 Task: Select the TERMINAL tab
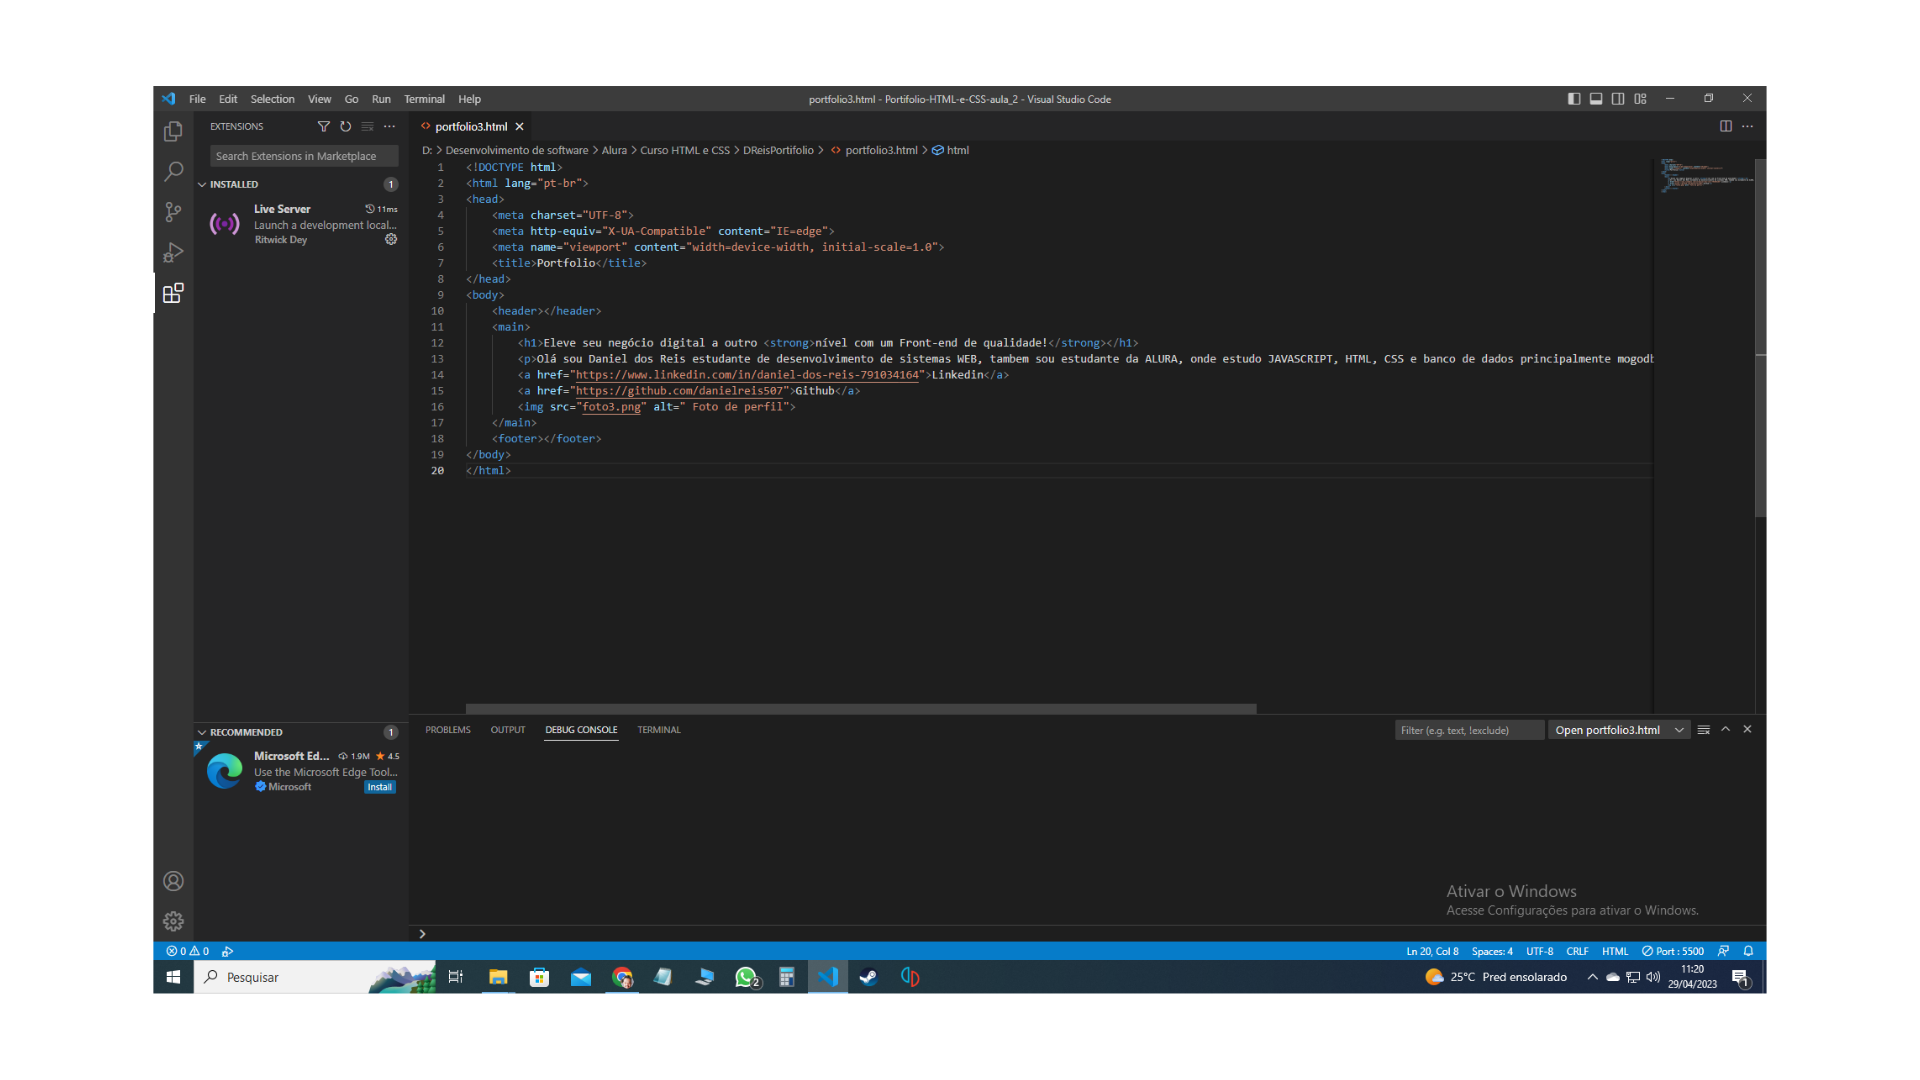tap(658, 729)
